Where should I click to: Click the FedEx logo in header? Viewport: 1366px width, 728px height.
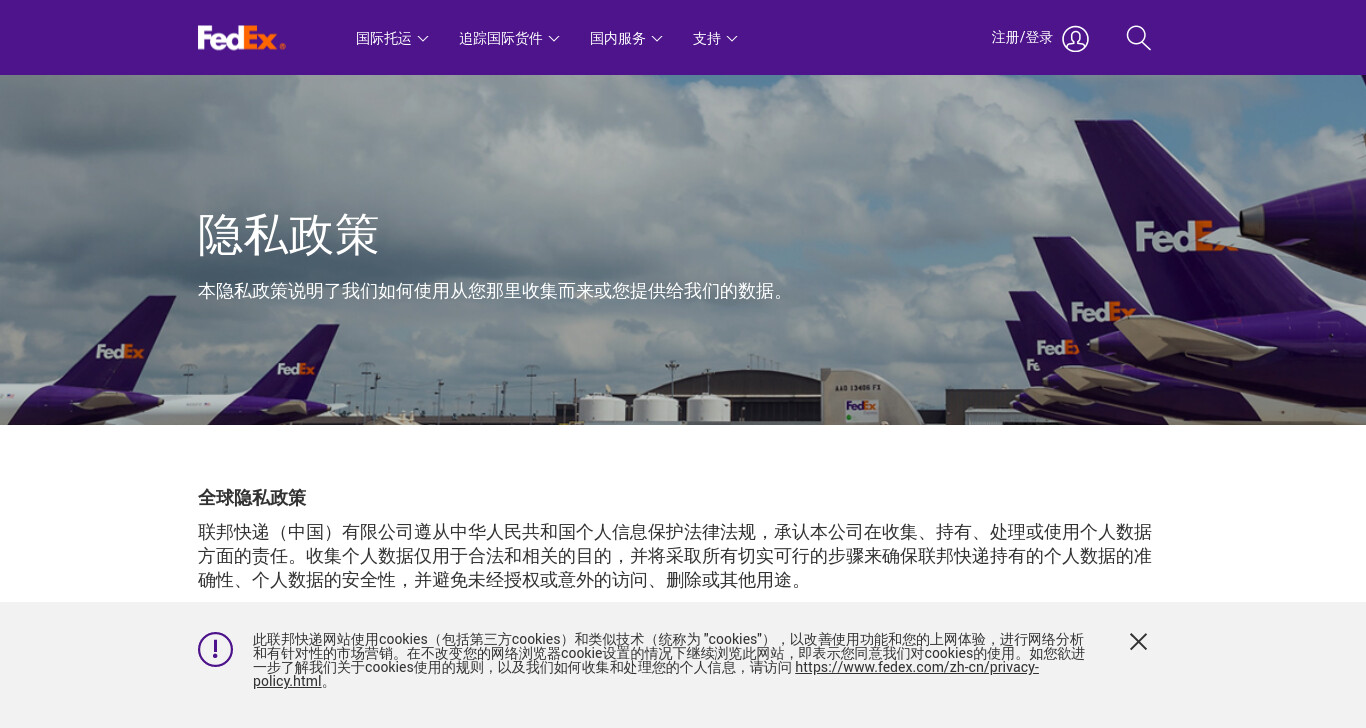click(x=242, y=38)
